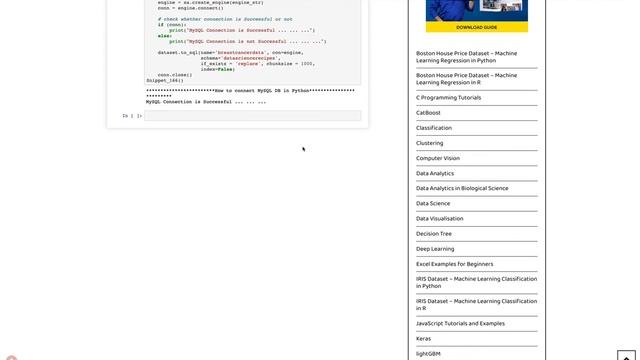
Task: Open the Data Science category link
Action: click(x=433, y=203)
